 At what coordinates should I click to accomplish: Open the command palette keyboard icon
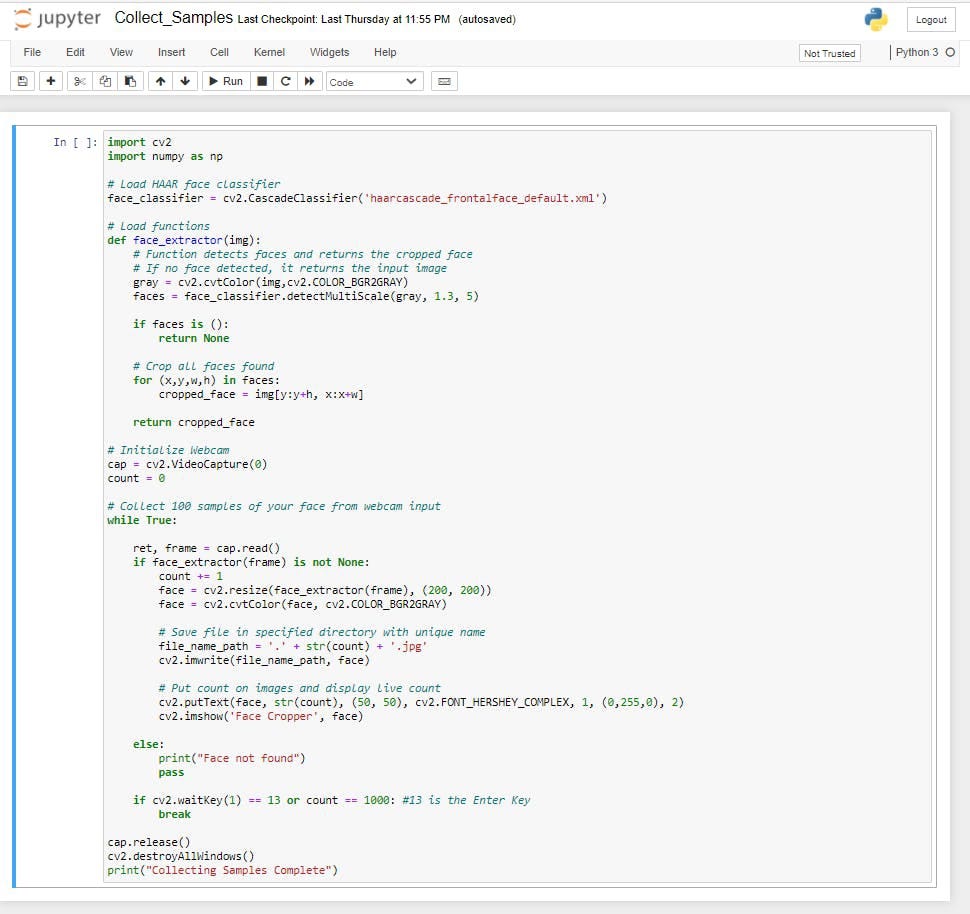tap(444, 81)
